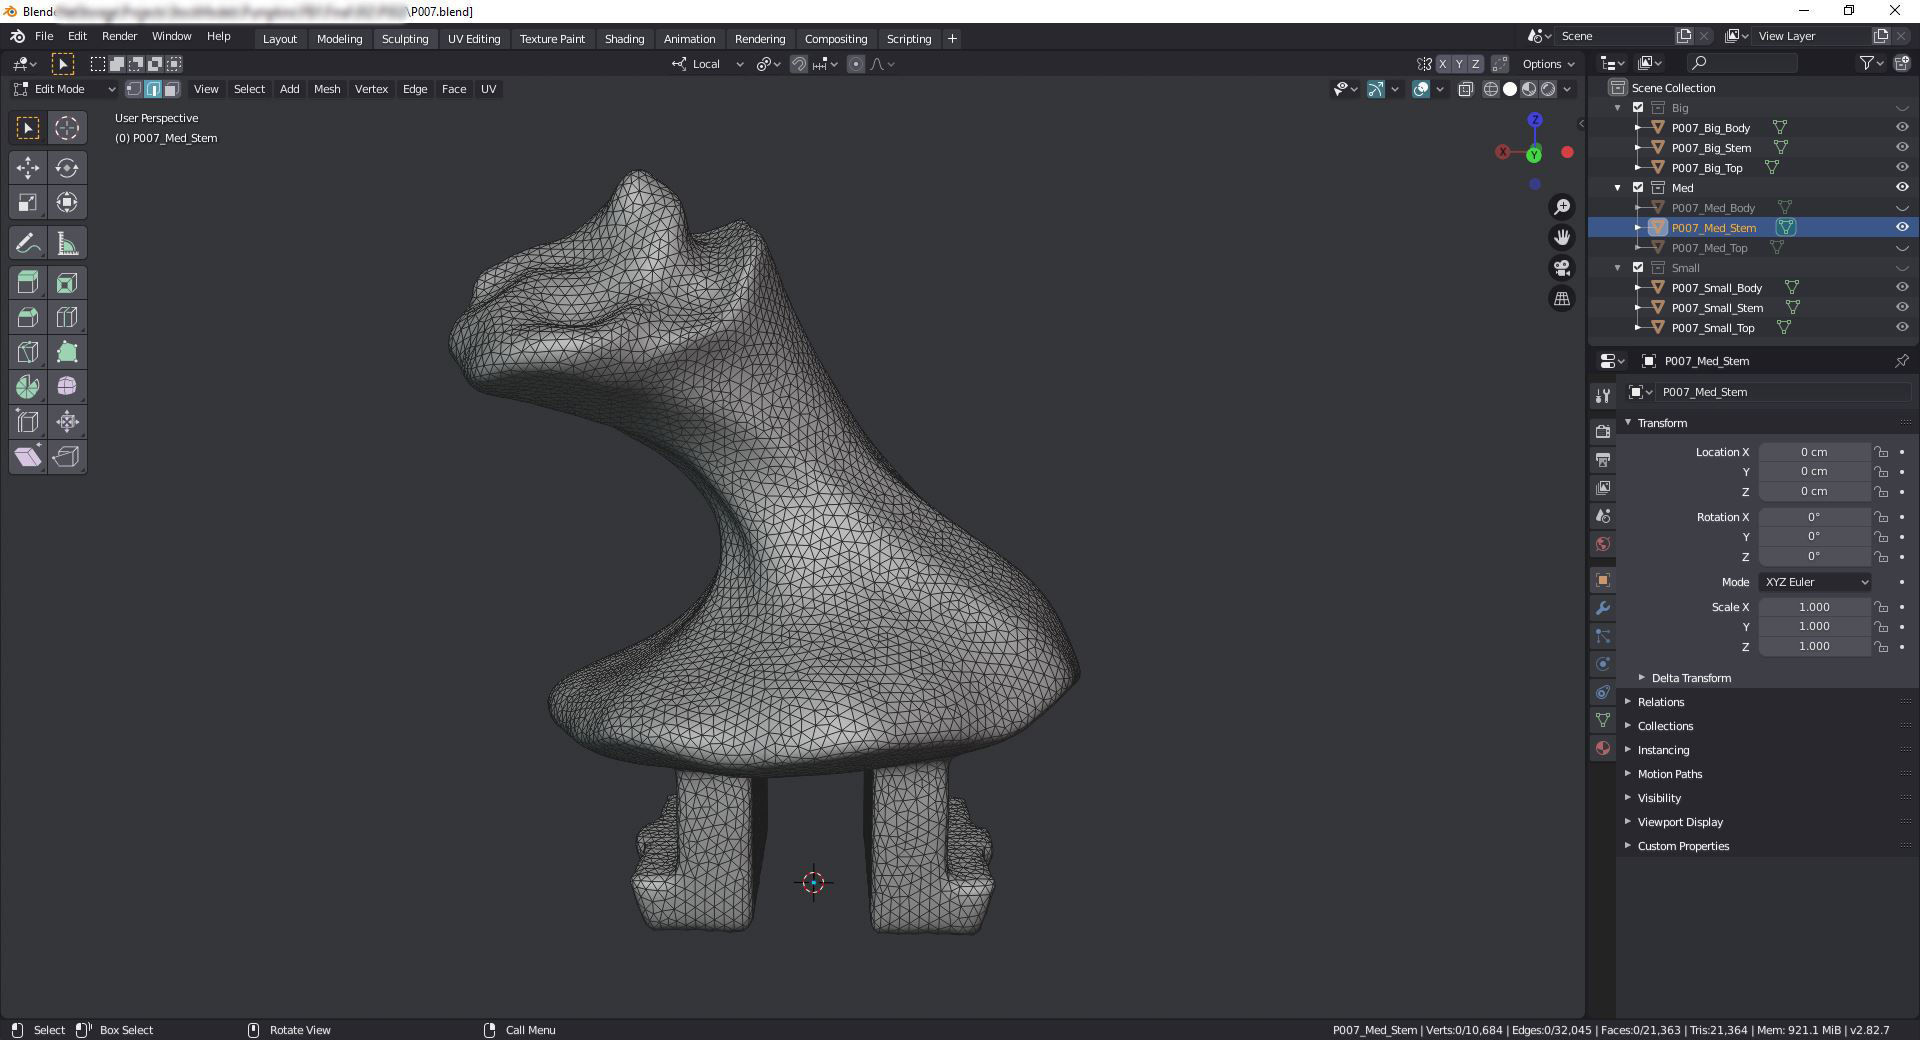Image resolution: width=1920 pixels, height=1040 pixels.
Task: Toggle X-ray view button
Action: (x=1465, y=89)
